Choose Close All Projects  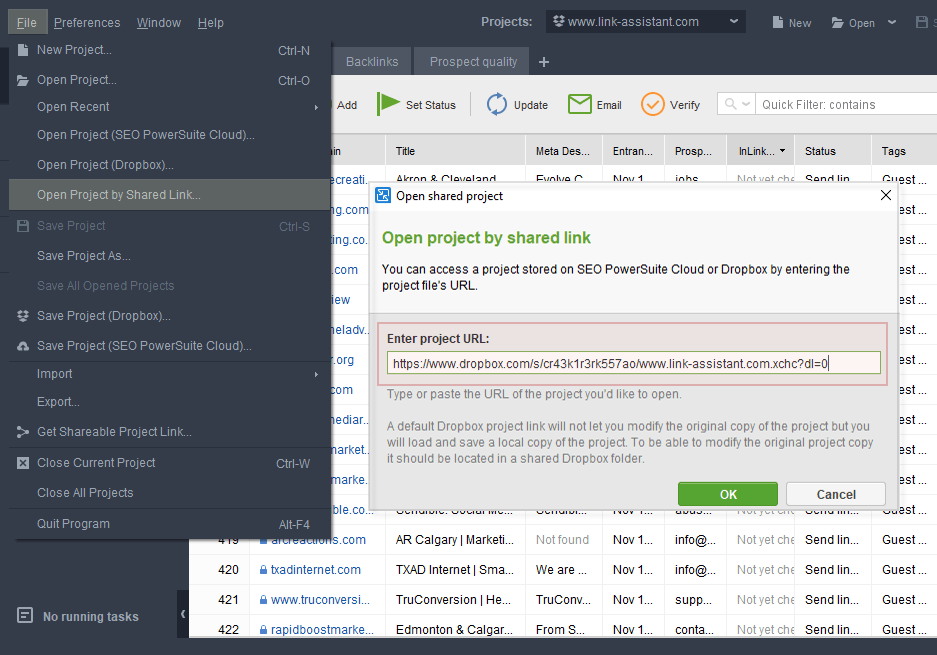coord(170,492)
